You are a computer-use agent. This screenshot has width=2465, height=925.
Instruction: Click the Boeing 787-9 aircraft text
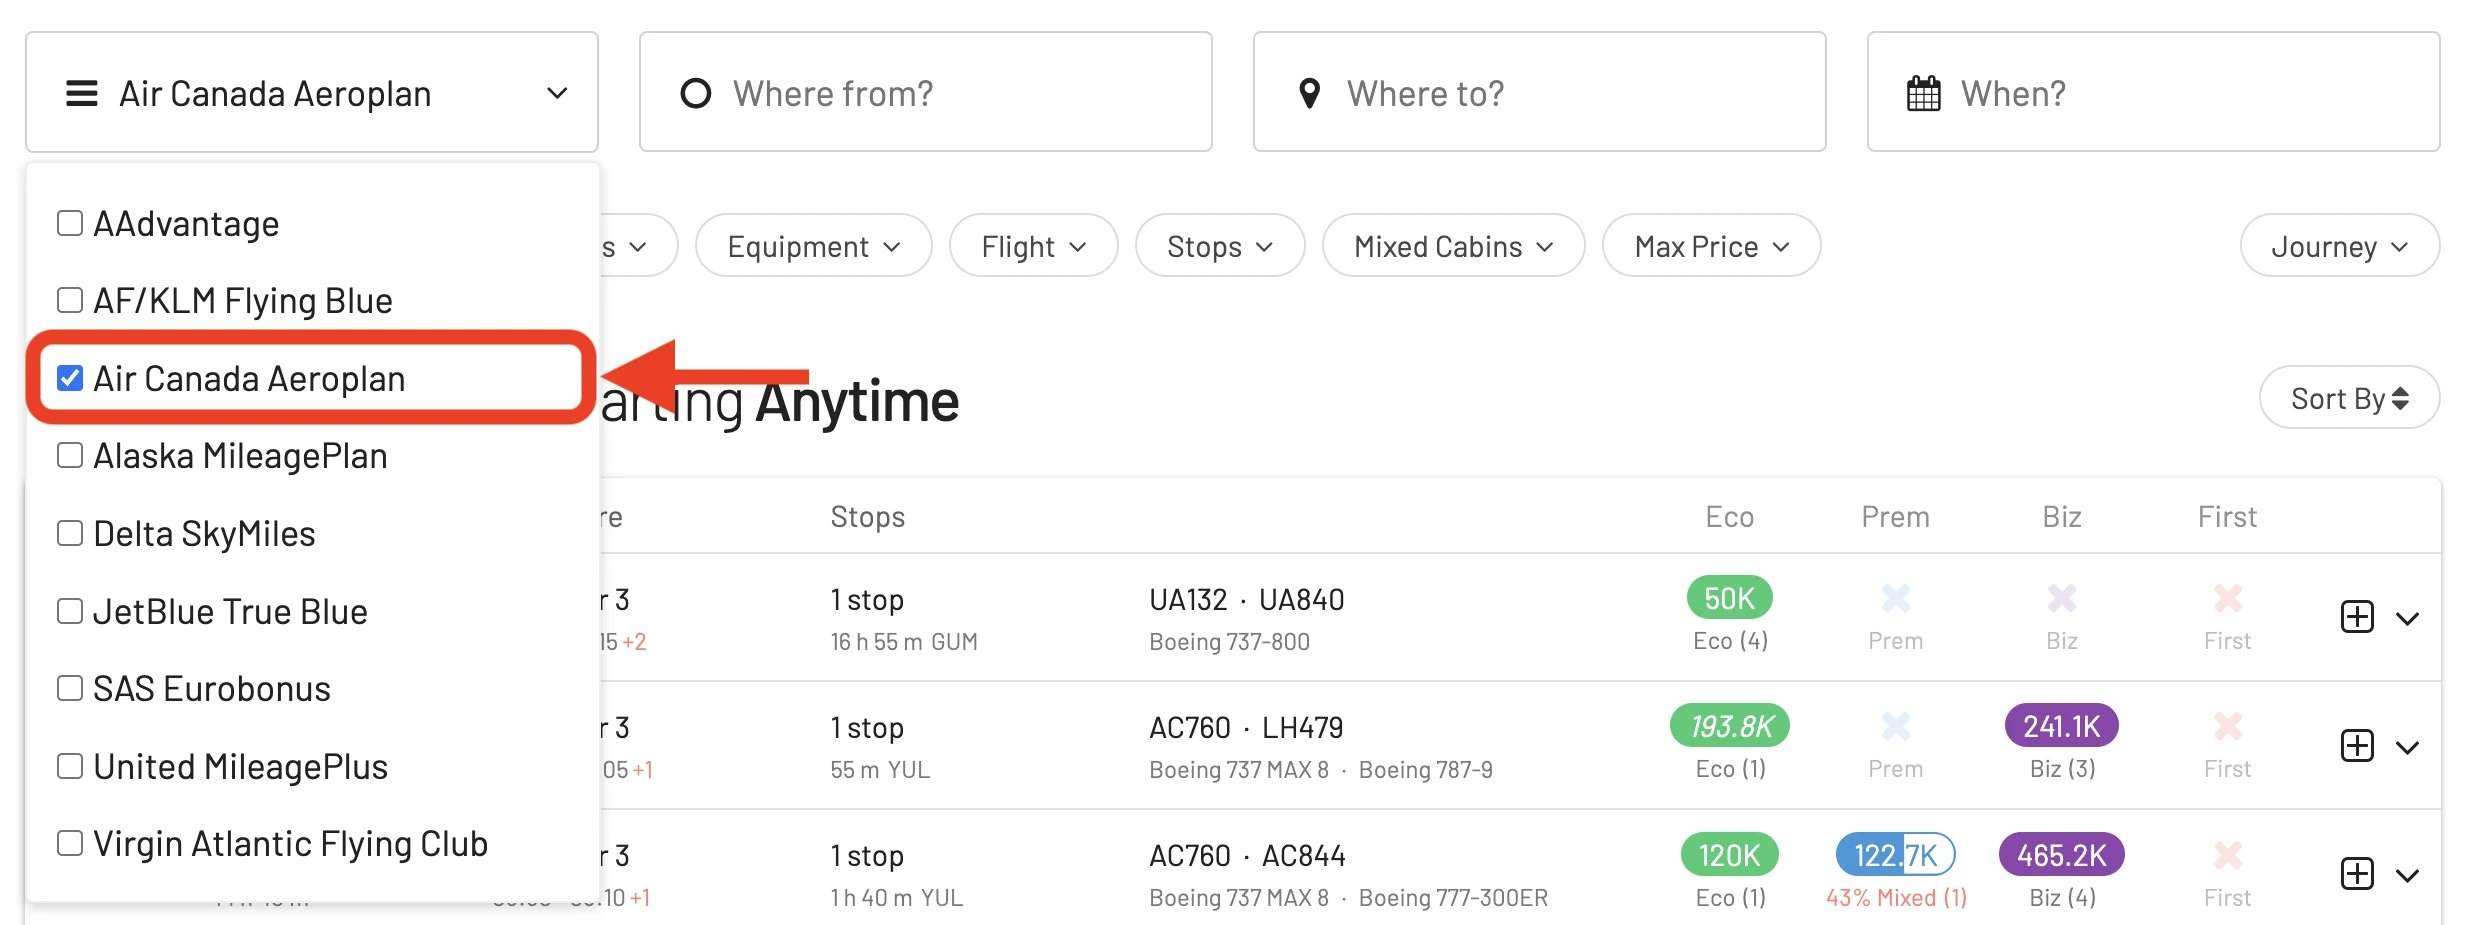[x=1425, y=770]
